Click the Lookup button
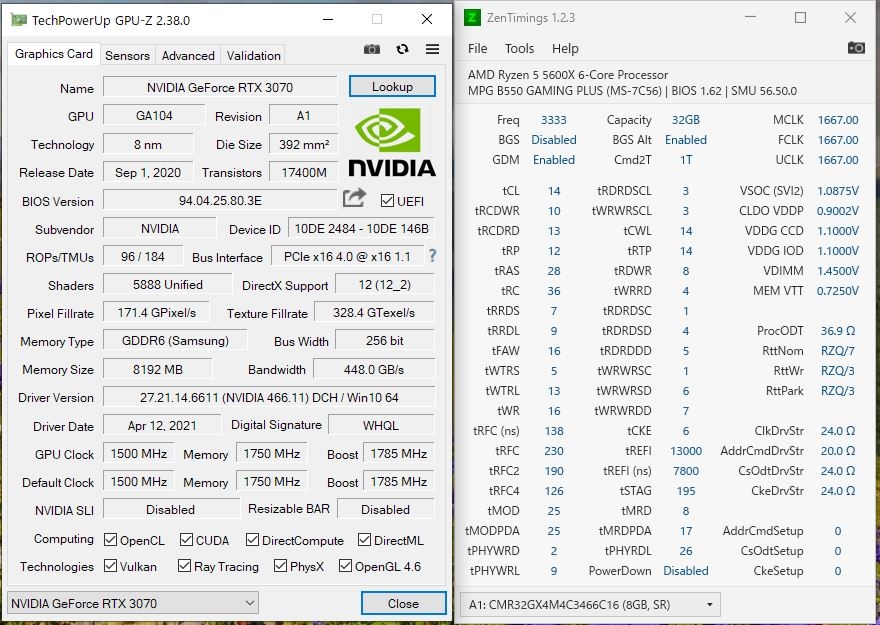Screen dimensions: 880x625 pyautogui.click(x=392, y=87)
